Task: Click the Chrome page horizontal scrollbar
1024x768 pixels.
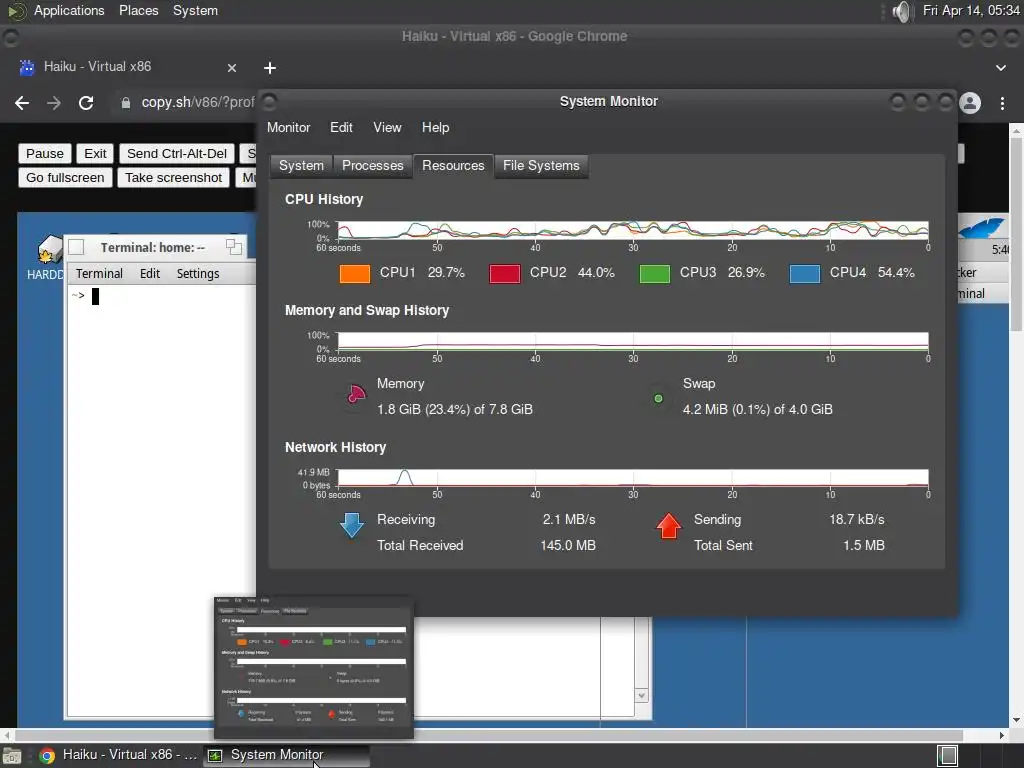Action: click(487, 735)
